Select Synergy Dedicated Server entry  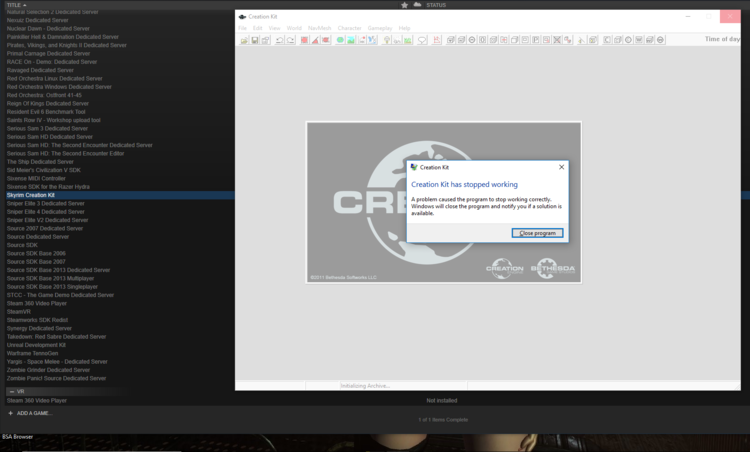pos(39,329)
